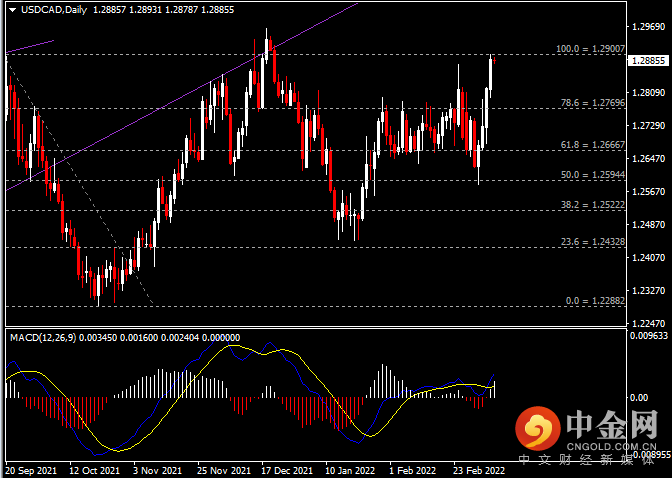The image size is (672, 478).
Task: Select the 61.8 = 1.26667 Fibonacci label
Action: [590, 145]
